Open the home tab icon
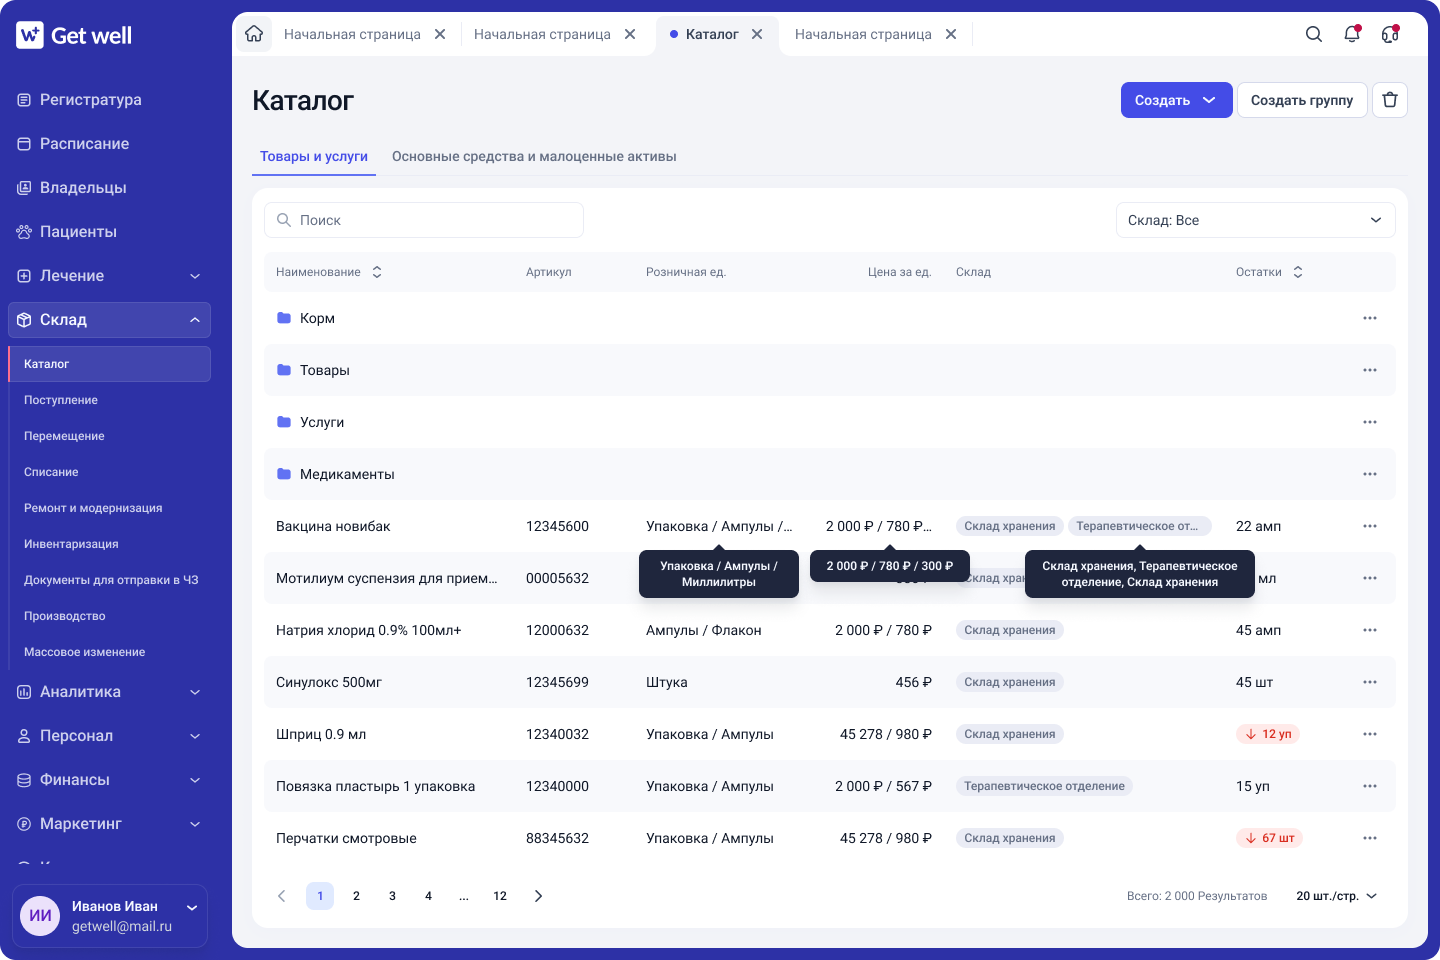Image resolution: width=1440 pixels, height=960 pixels. point(254,34)
